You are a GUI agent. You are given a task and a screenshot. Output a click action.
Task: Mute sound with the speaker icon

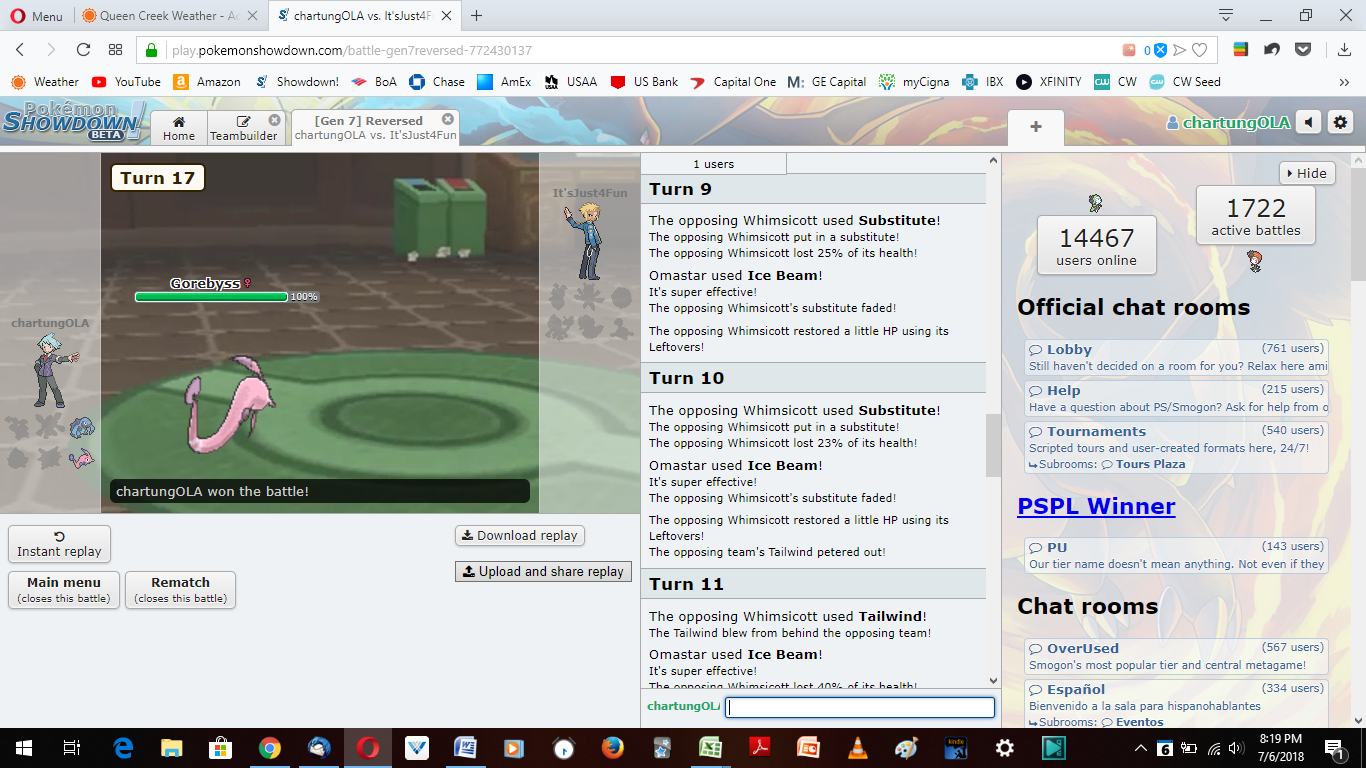pyautogui.click(x=1308, y=123)
